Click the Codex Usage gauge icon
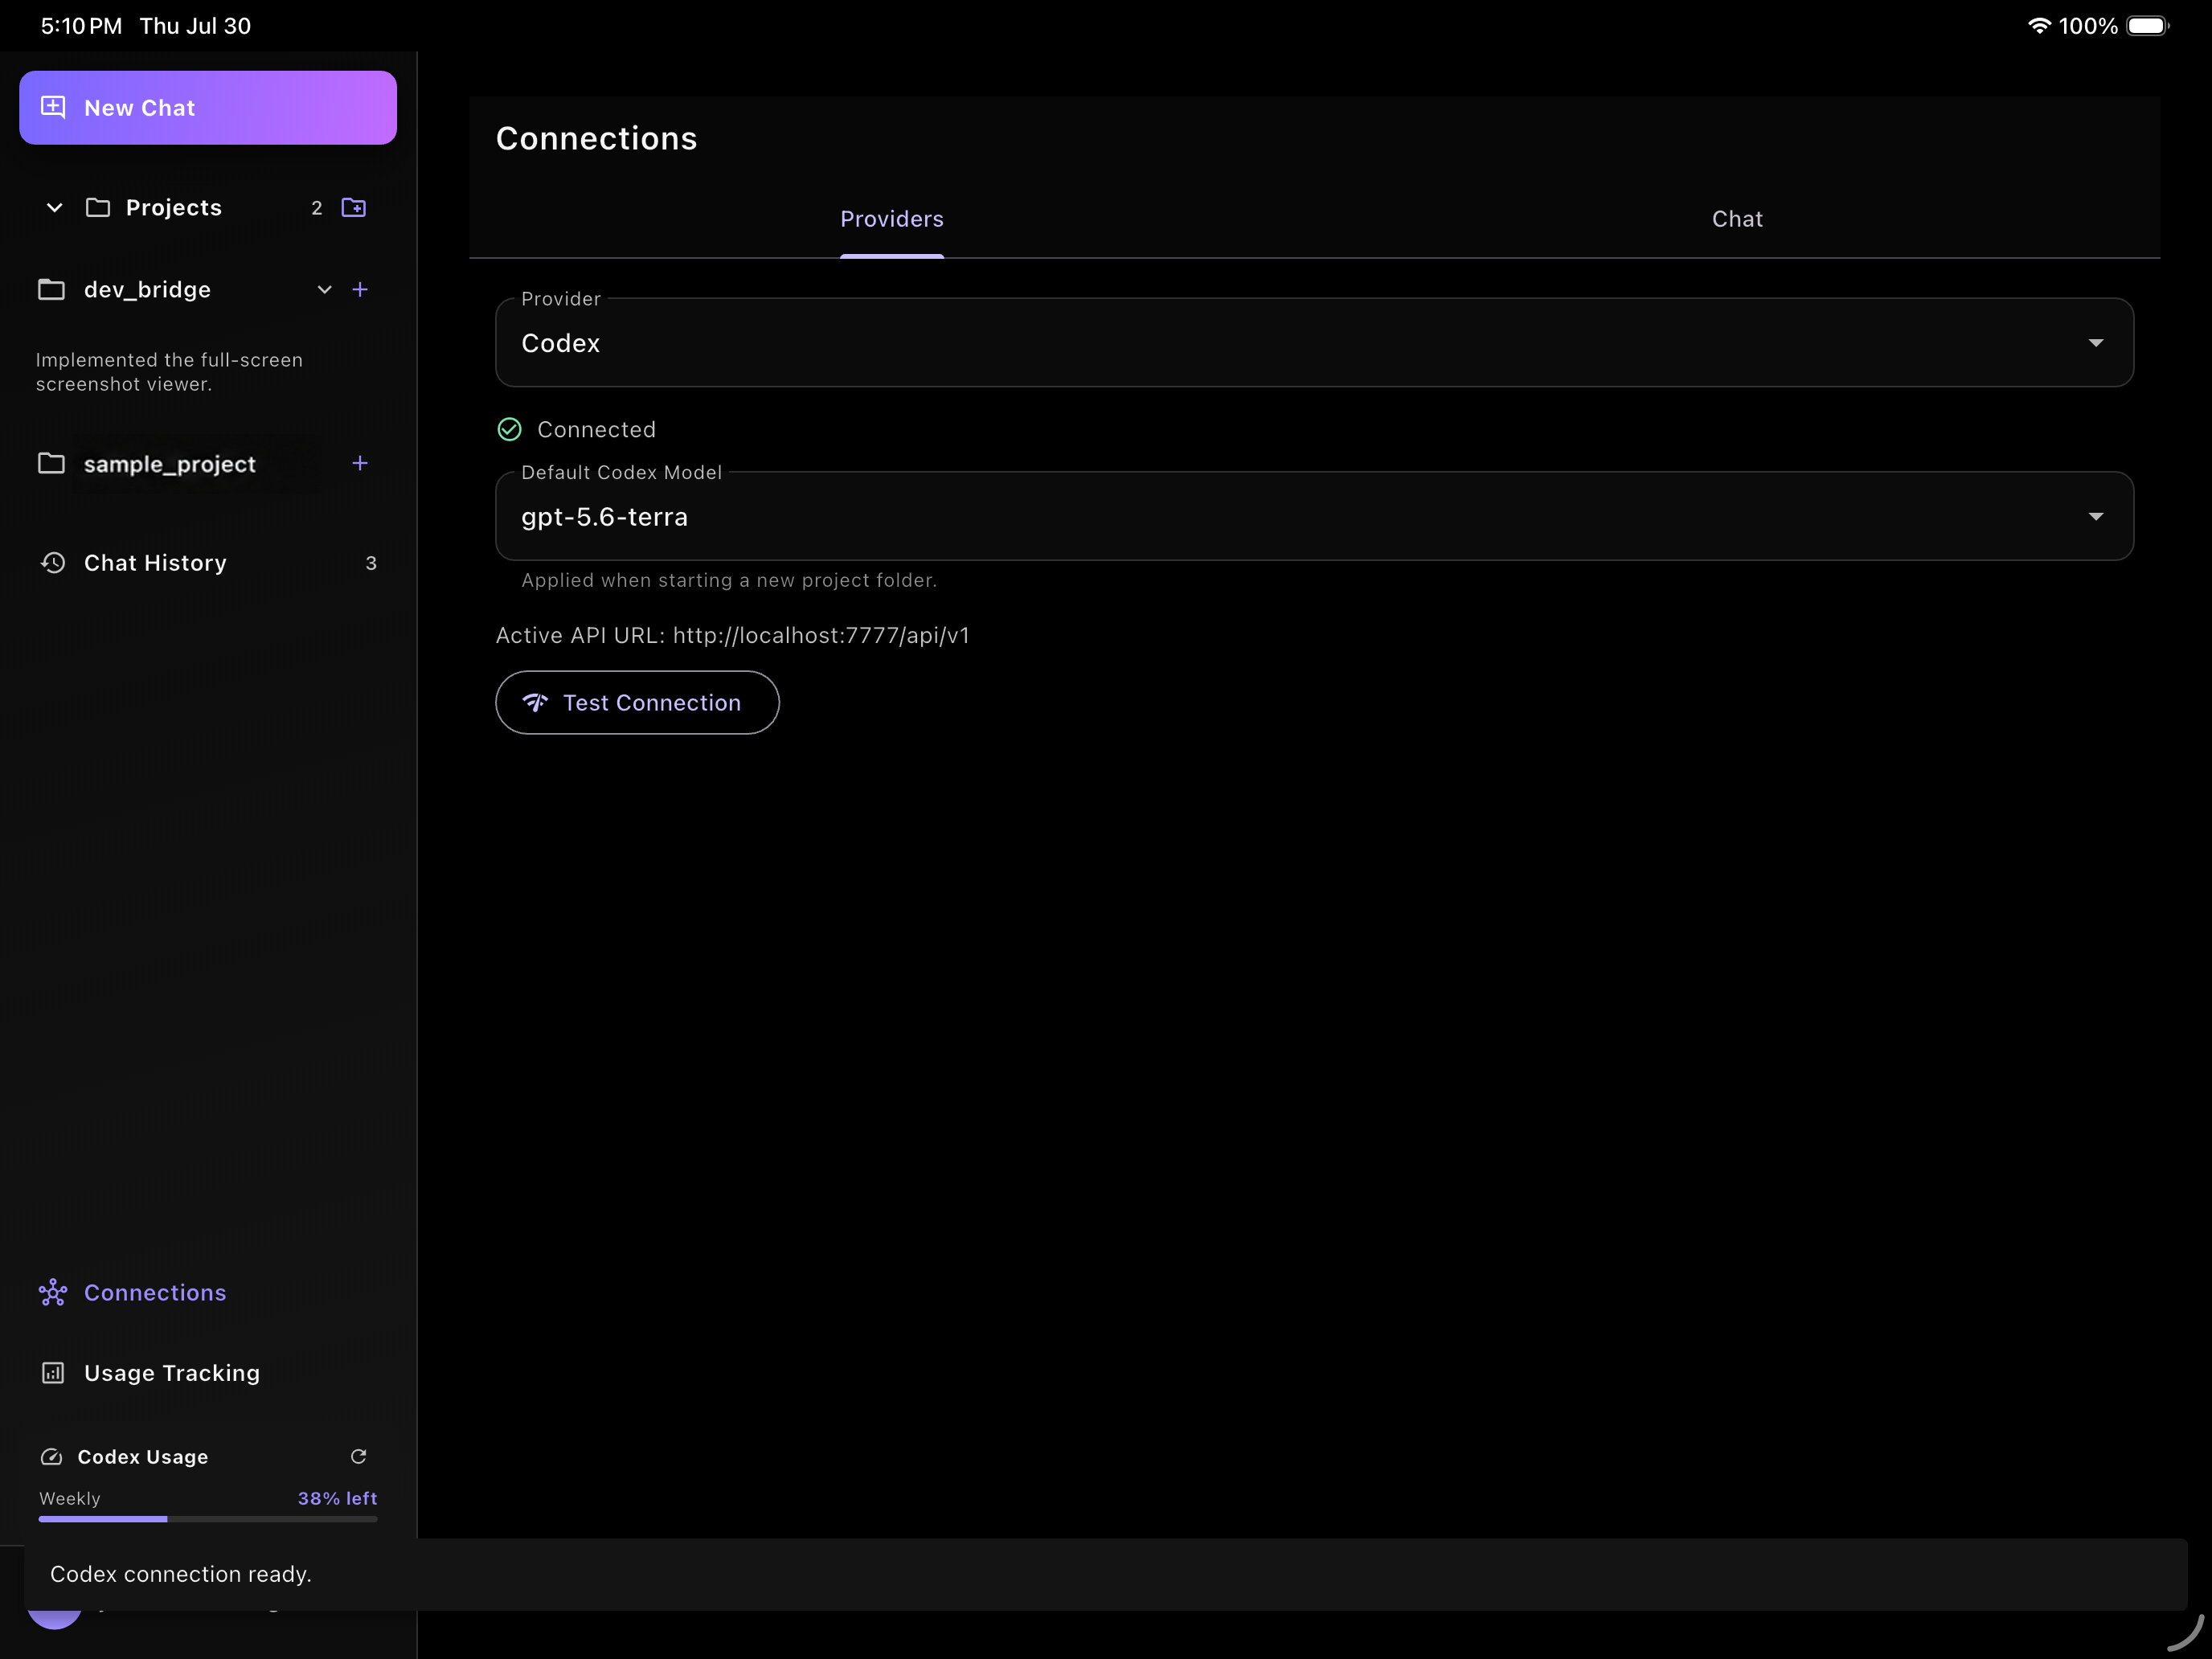 click(52, 1457)
